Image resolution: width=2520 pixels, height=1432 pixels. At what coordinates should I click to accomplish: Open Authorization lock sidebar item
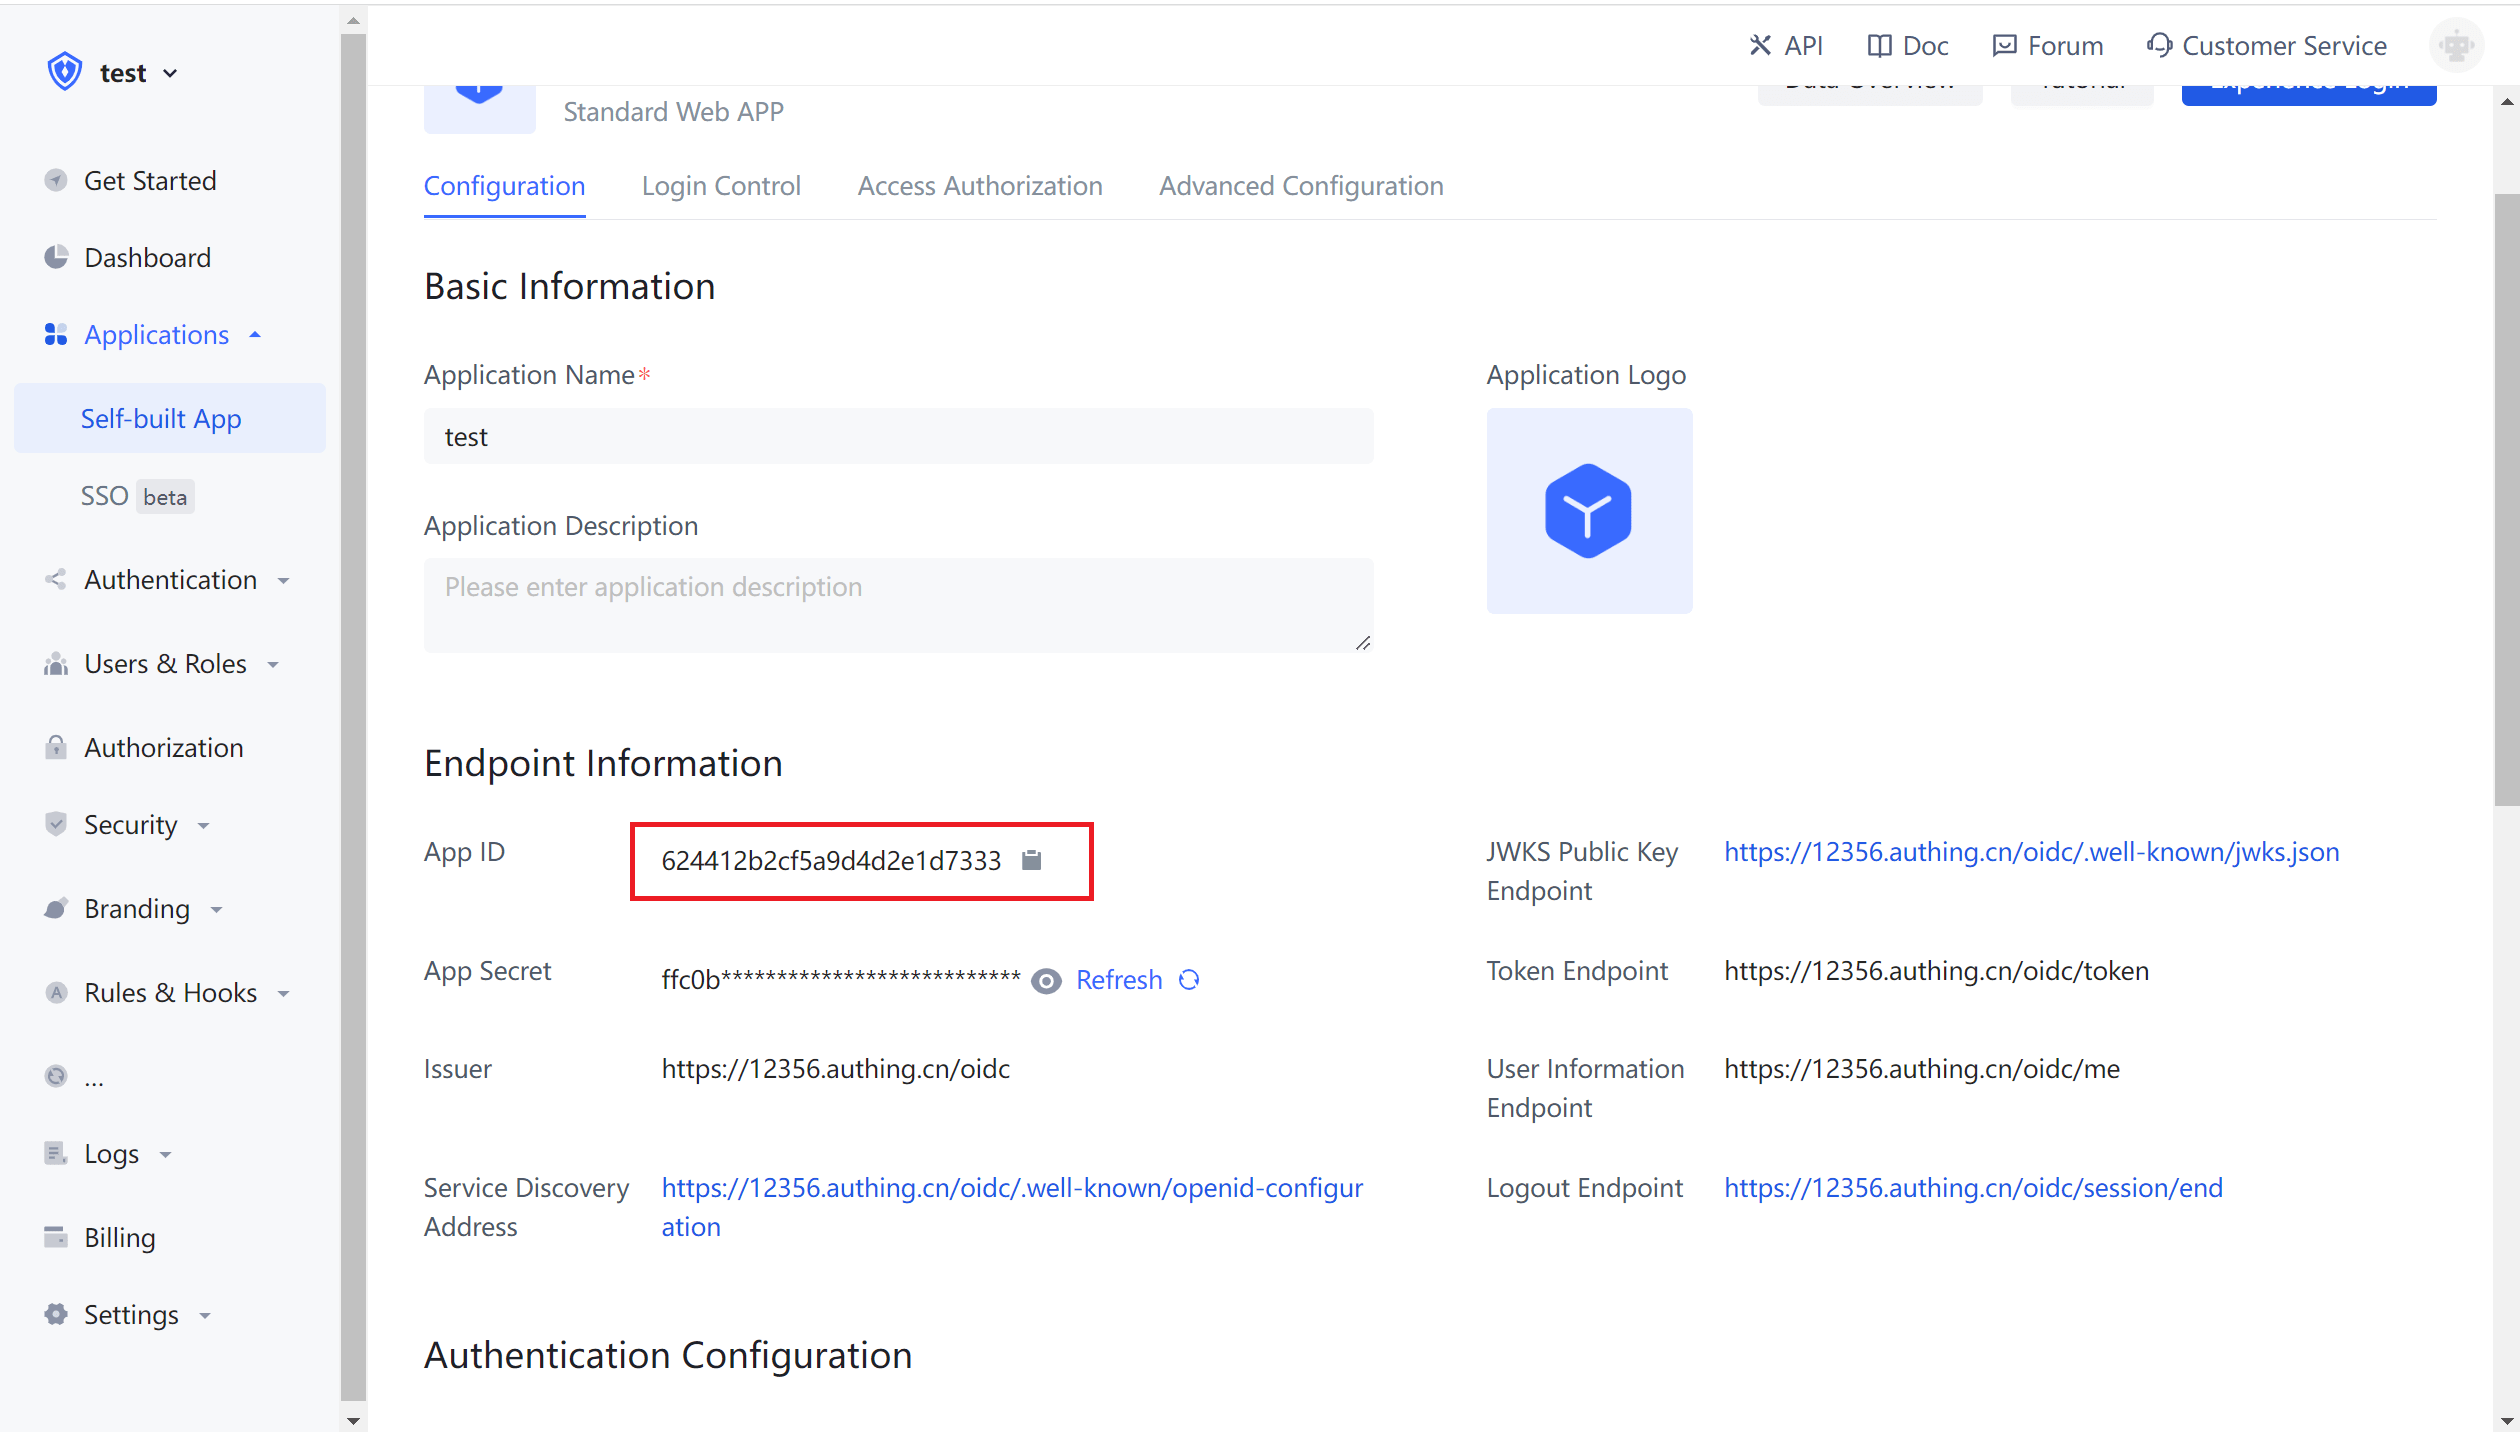[x=163, y=748]
